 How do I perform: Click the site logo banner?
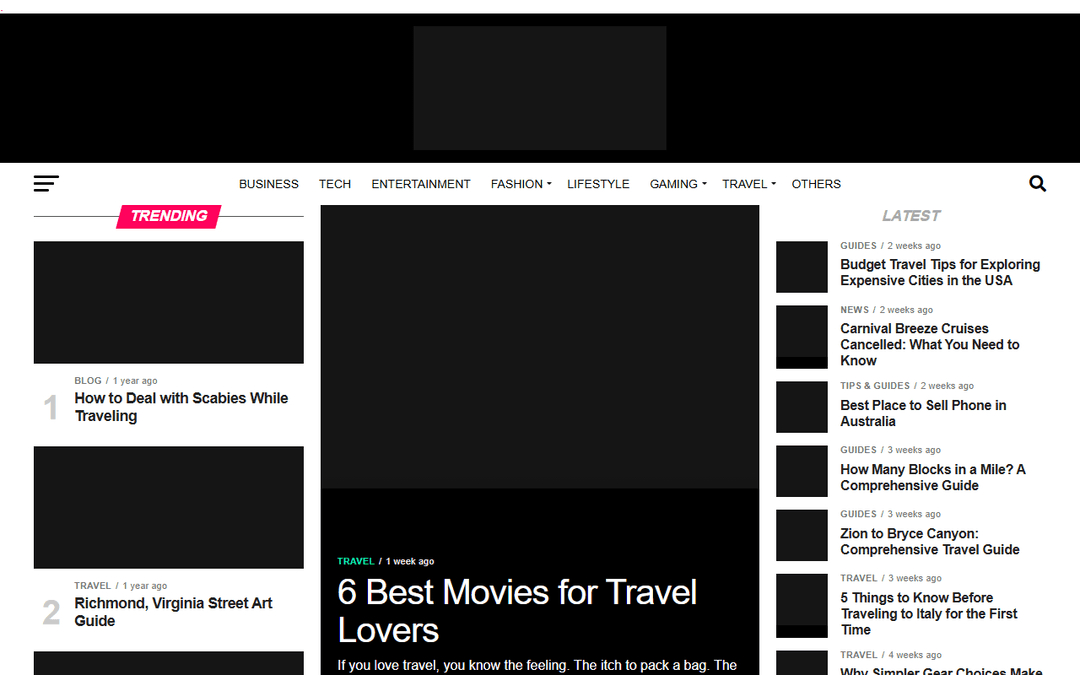(x=540, y=88)
